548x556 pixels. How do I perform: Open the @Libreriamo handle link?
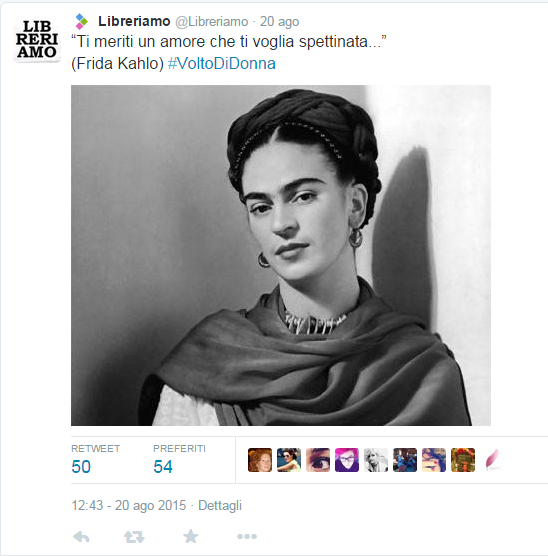212,22
